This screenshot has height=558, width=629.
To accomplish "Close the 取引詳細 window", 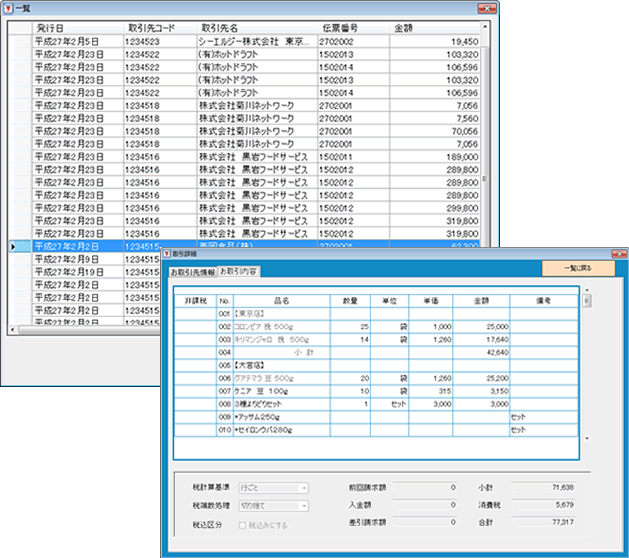I will point(619,254).
